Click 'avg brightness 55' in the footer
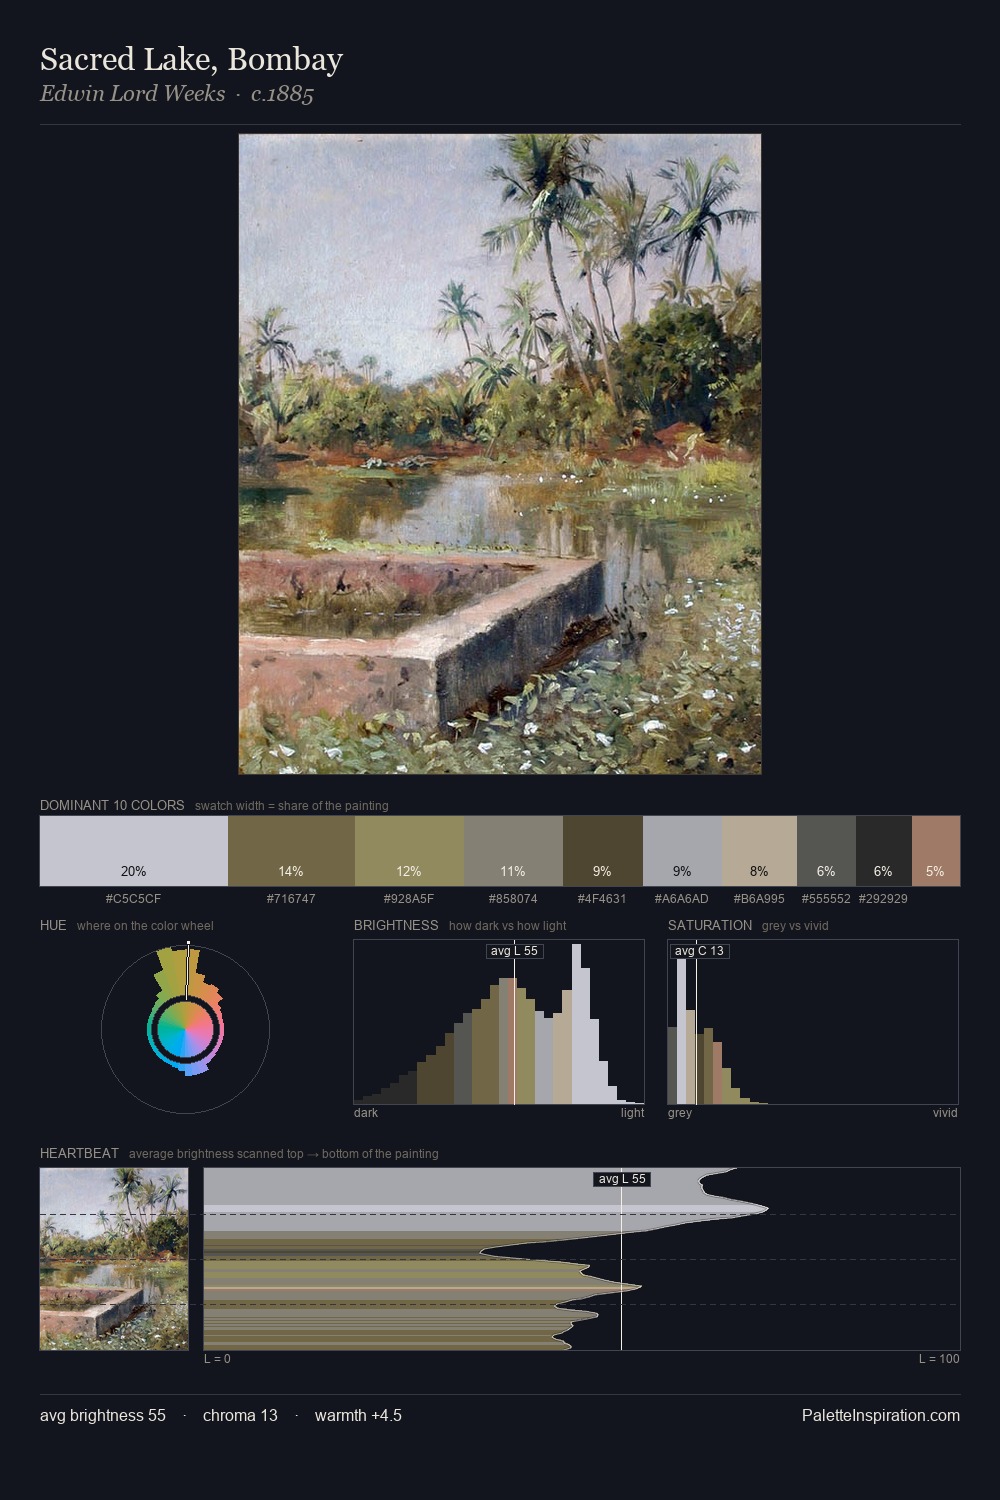1000x1500 pixels. coord(103,1415)
